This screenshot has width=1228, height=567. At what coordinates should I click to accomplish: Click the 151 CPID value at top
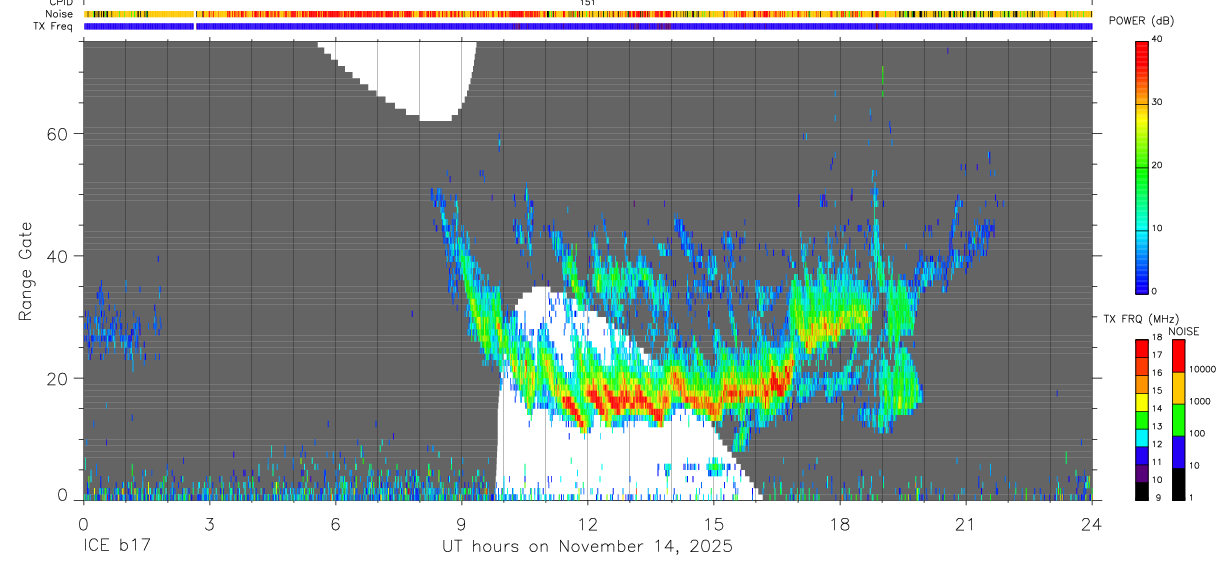(x=588, y=3)
